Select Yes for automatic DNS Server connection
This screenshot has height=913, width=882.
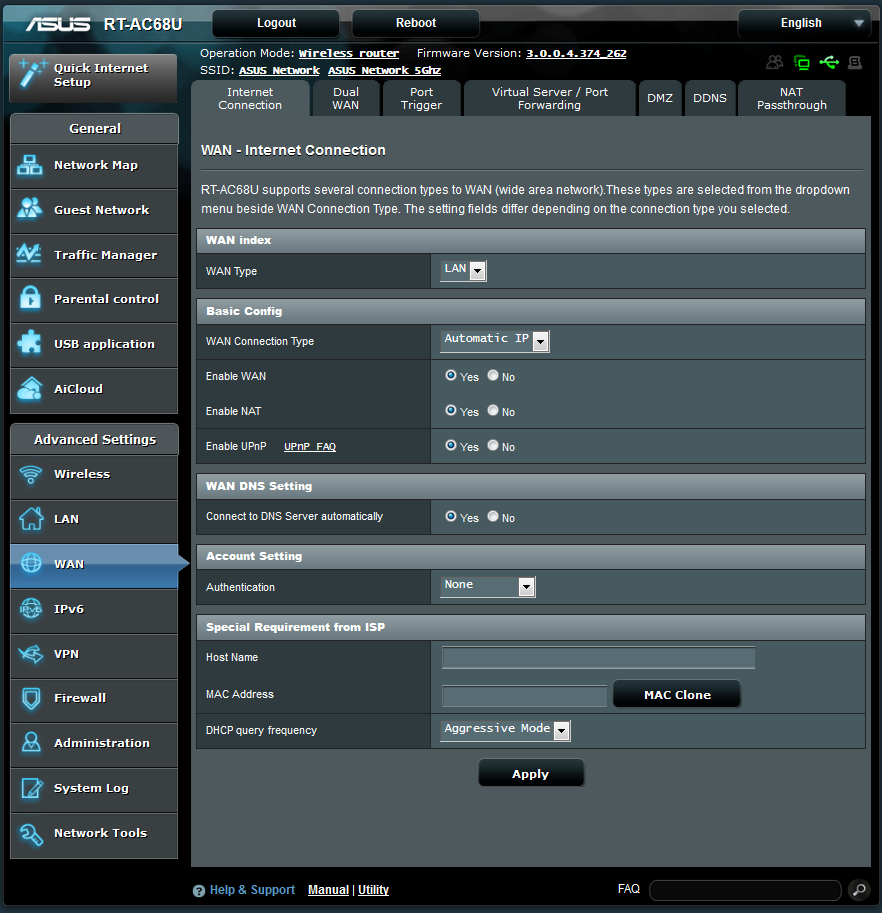click(x=451, y=516)
